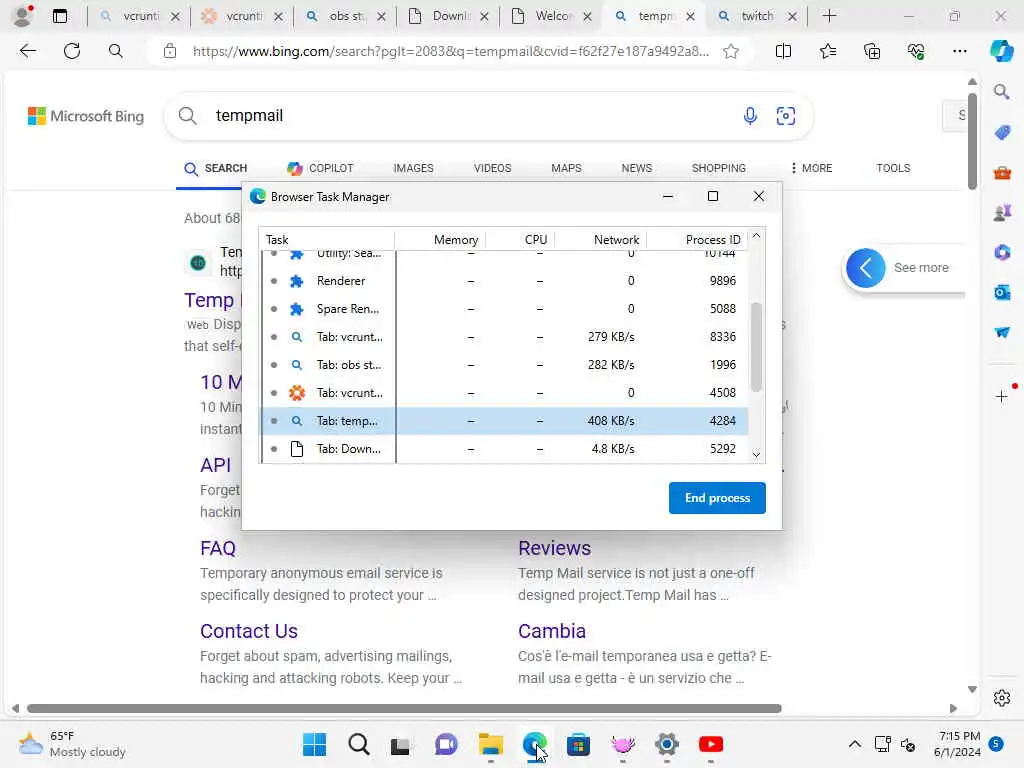
Task: Click the page horizontal scrollbar
Action: point(404,709)
